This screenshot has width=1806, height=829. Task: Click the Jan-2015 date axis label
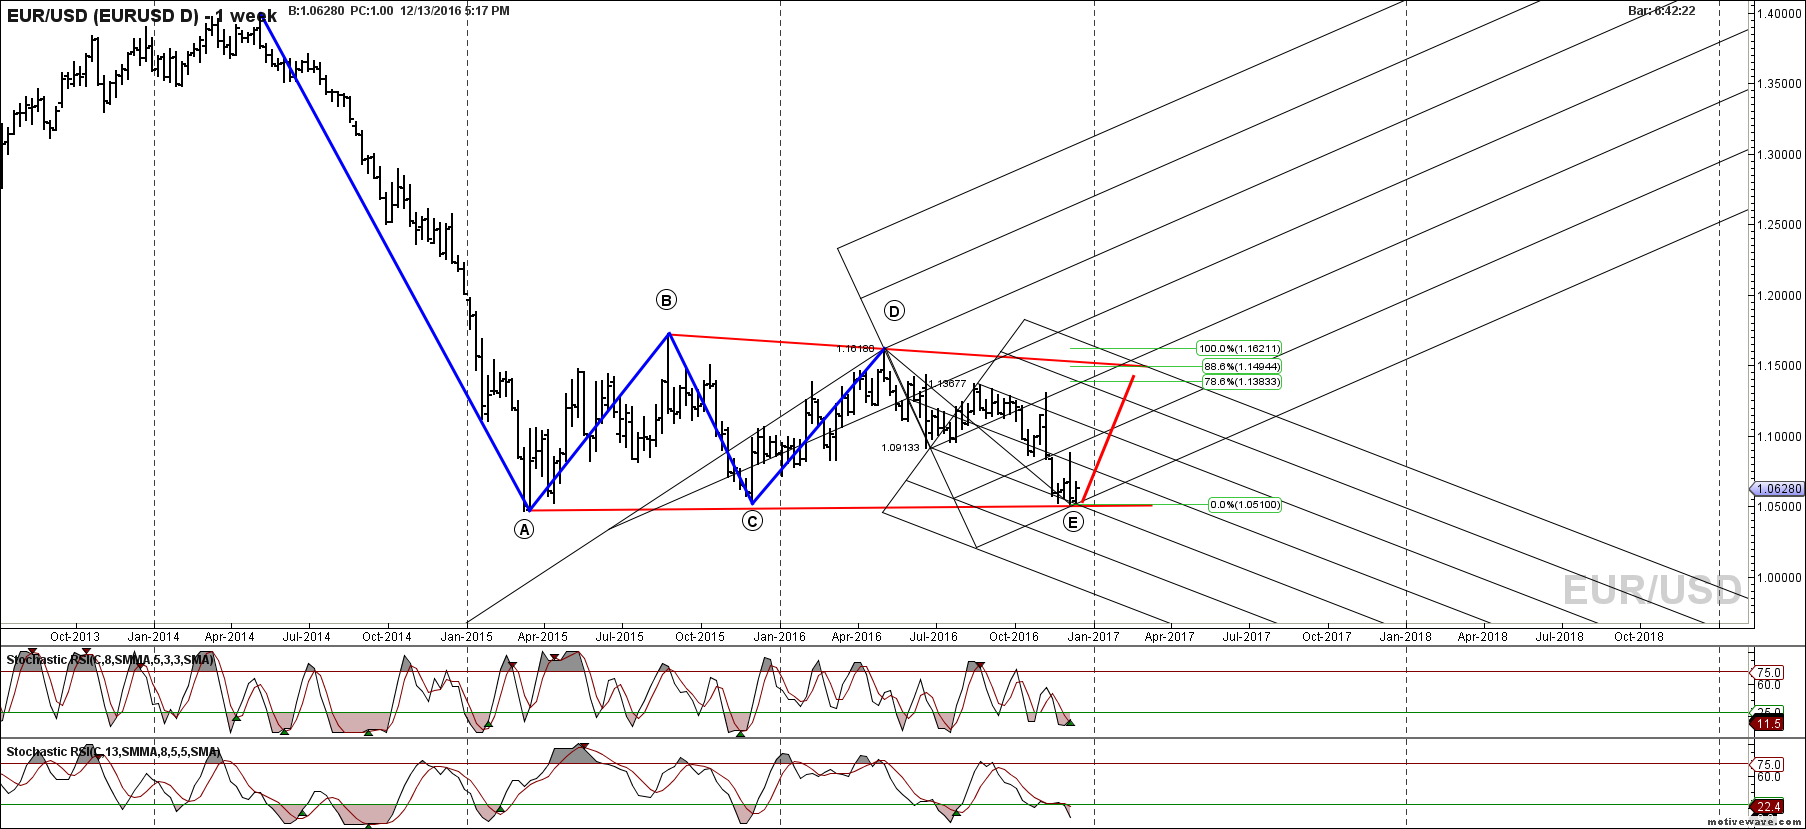[x=467, y=637]
